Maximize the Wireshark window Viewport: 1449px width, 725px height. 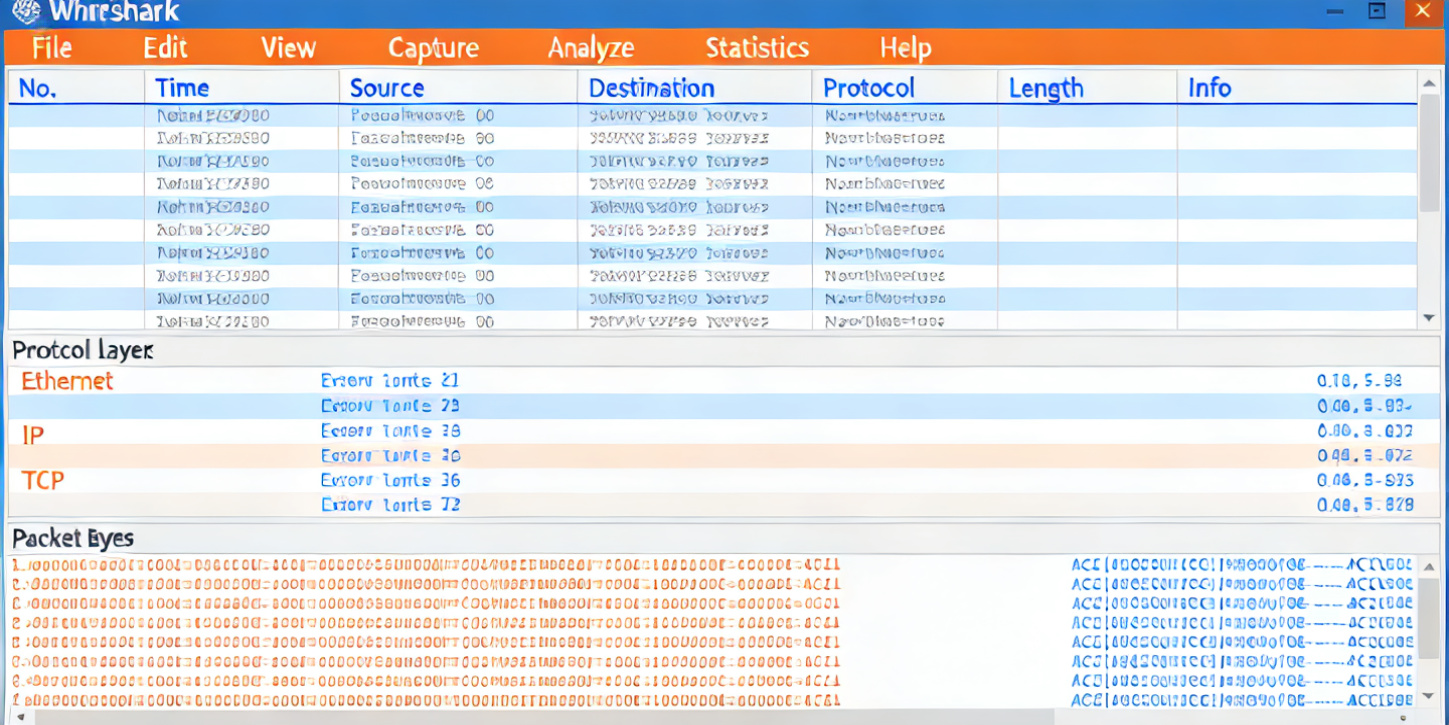[1377, 12]
